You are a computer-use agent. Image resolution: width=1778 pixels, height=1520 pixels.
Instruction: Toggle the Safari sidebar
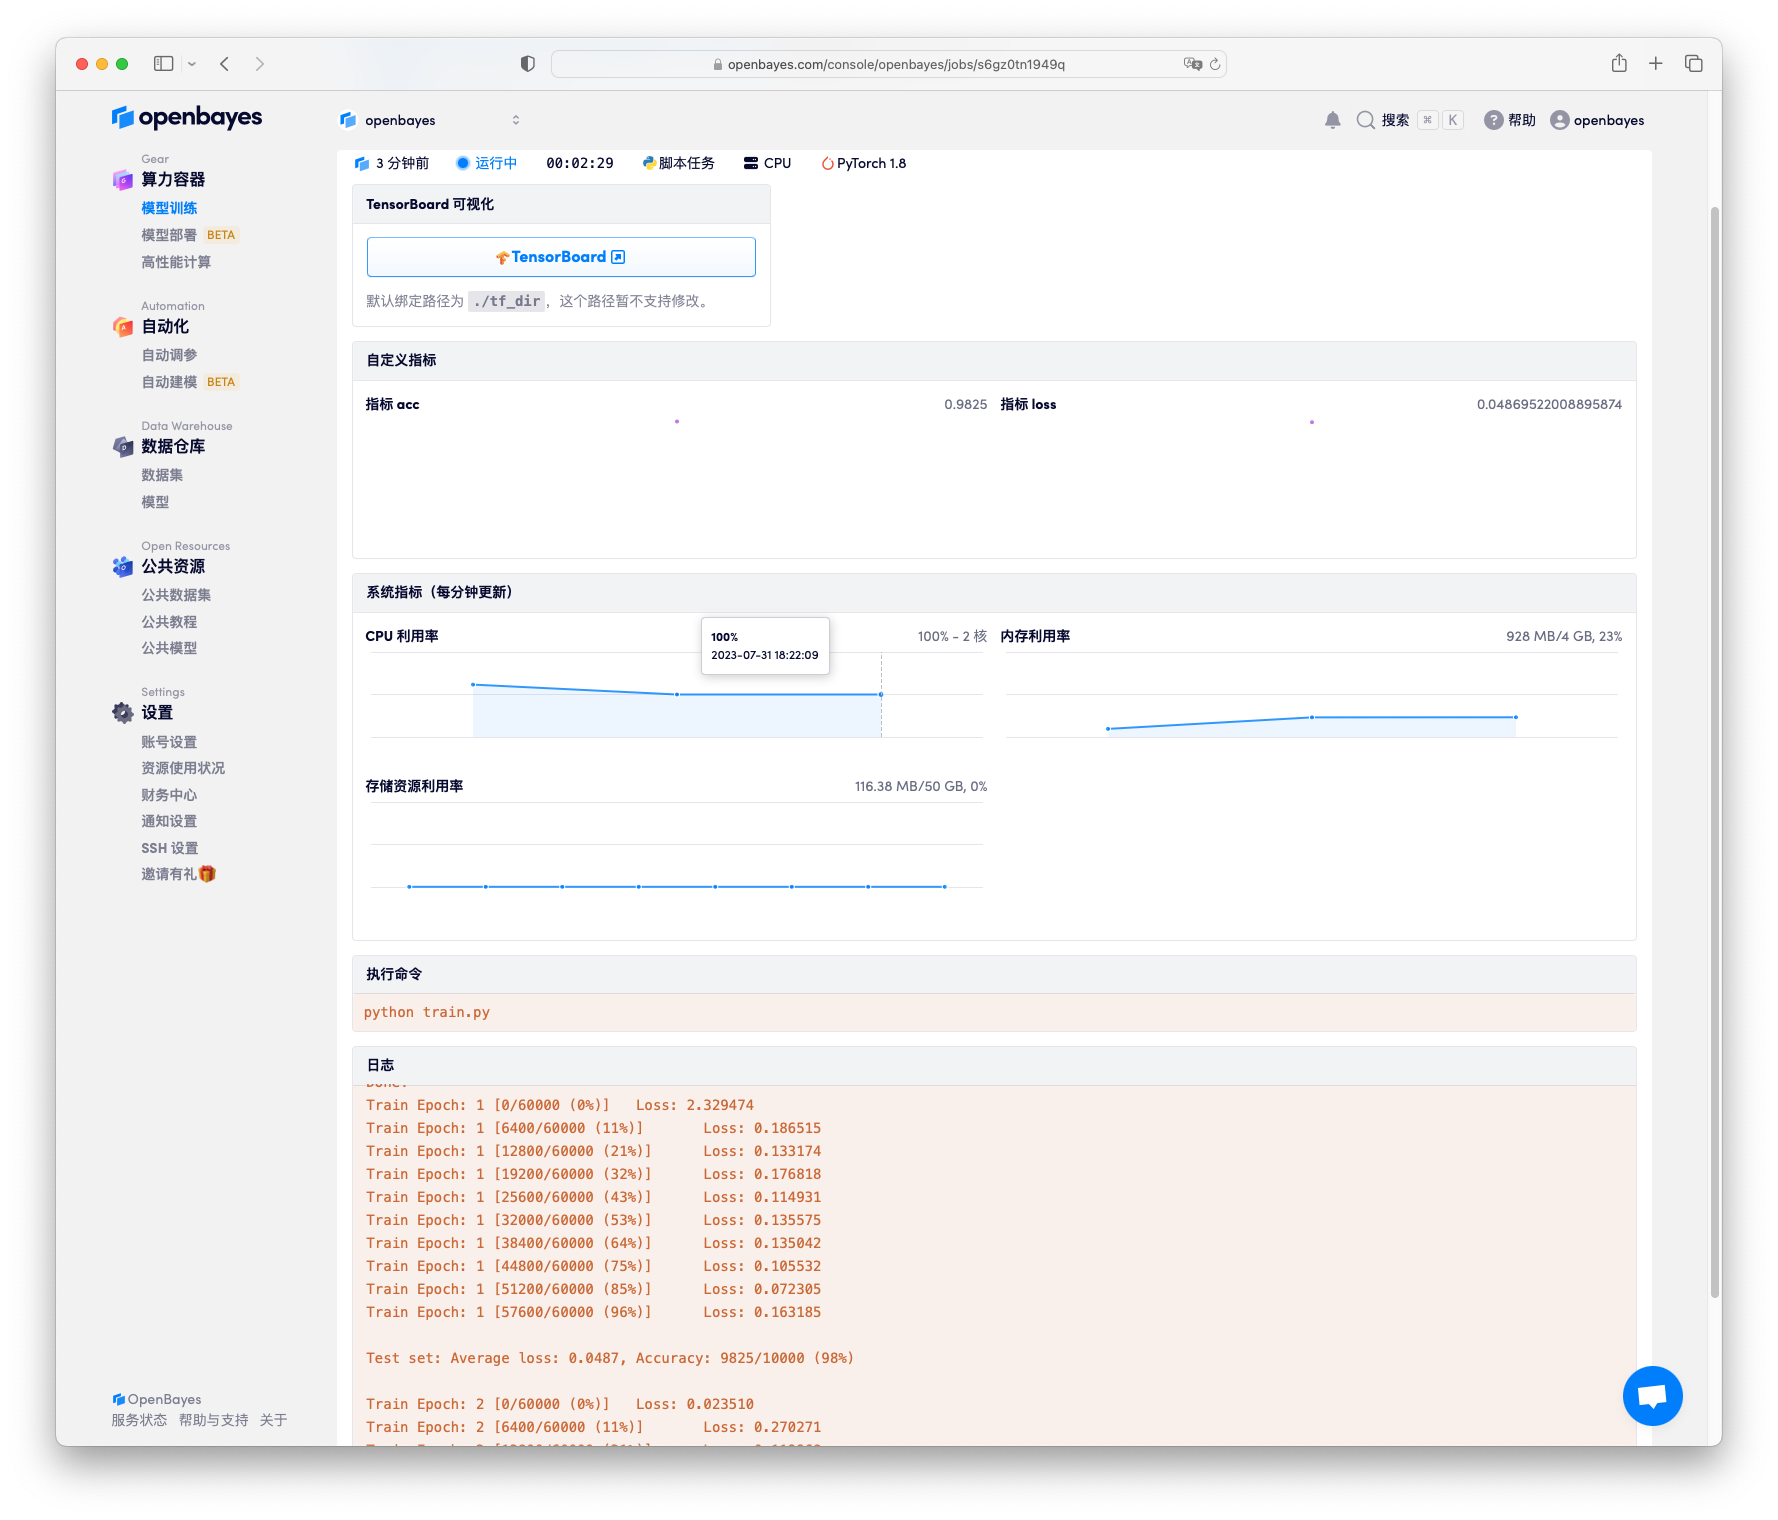tap(164, 64)
